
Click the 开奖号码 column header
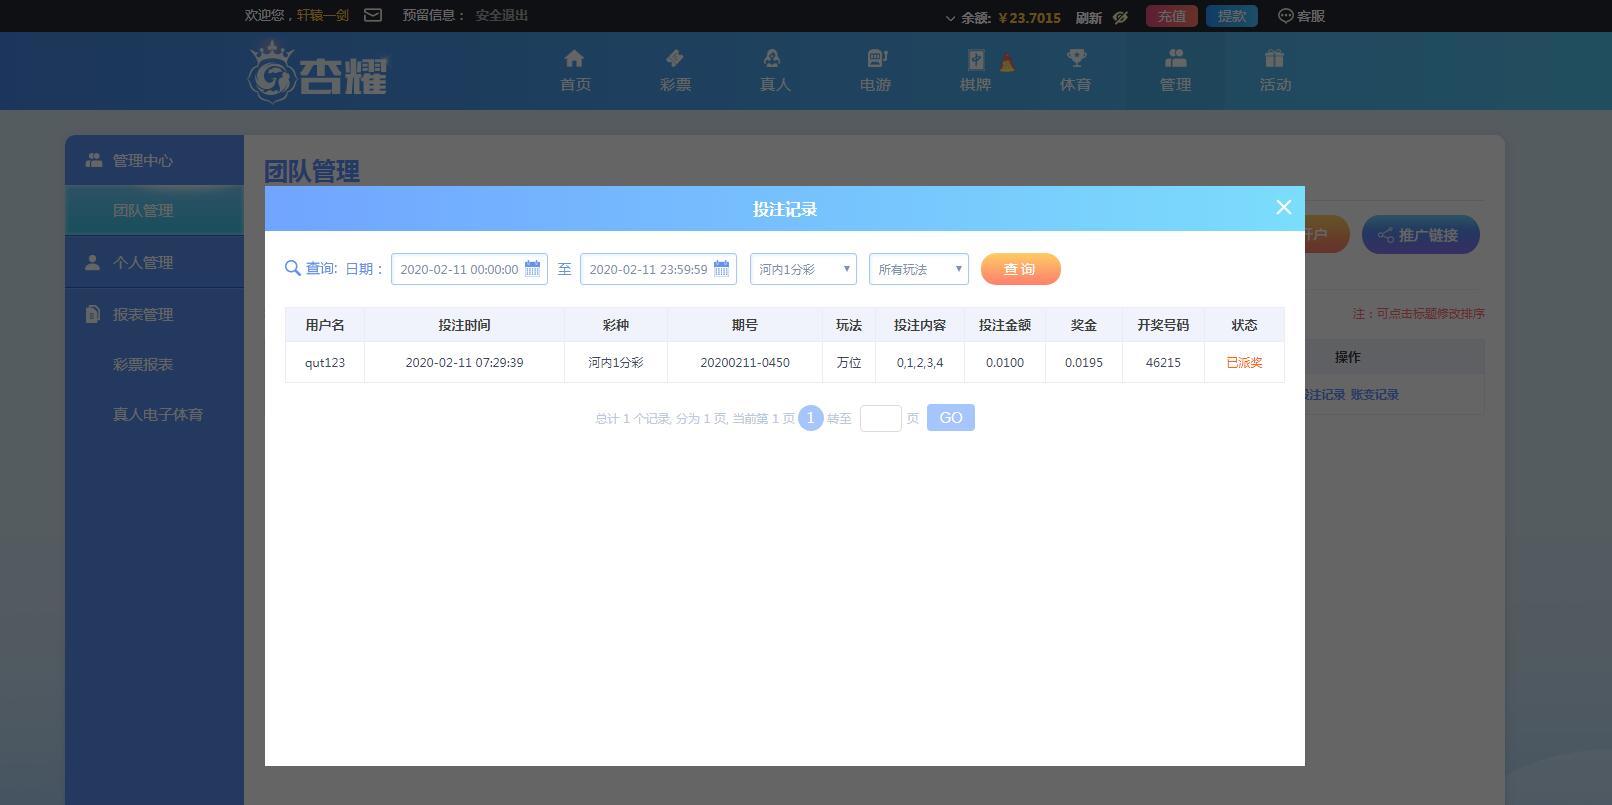pos(1163,325)
